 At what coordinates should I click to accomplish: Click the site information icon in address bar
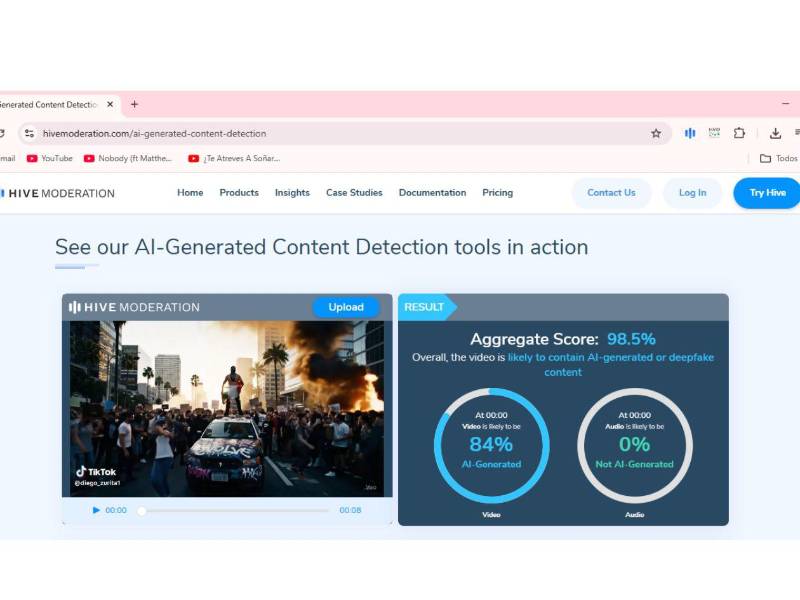29,133
